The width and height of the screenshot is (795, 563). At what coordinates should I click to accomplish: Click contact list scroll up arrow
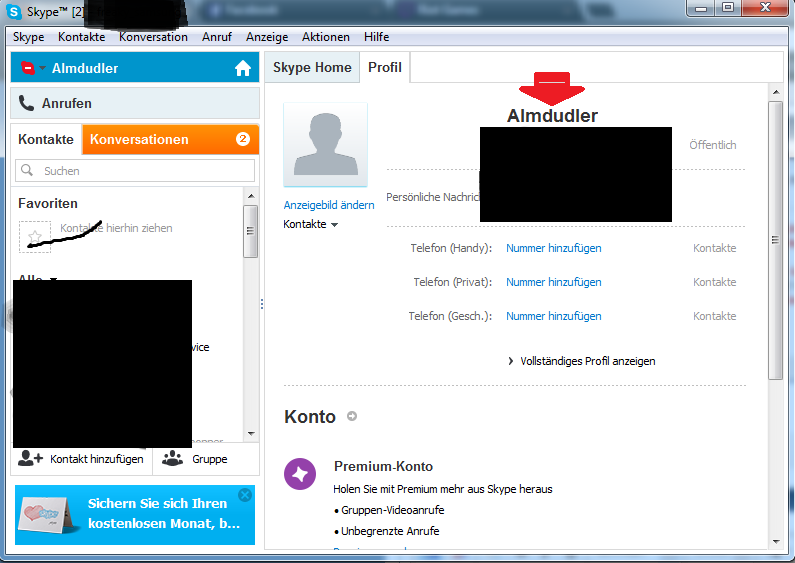click(x=250, y=196)
